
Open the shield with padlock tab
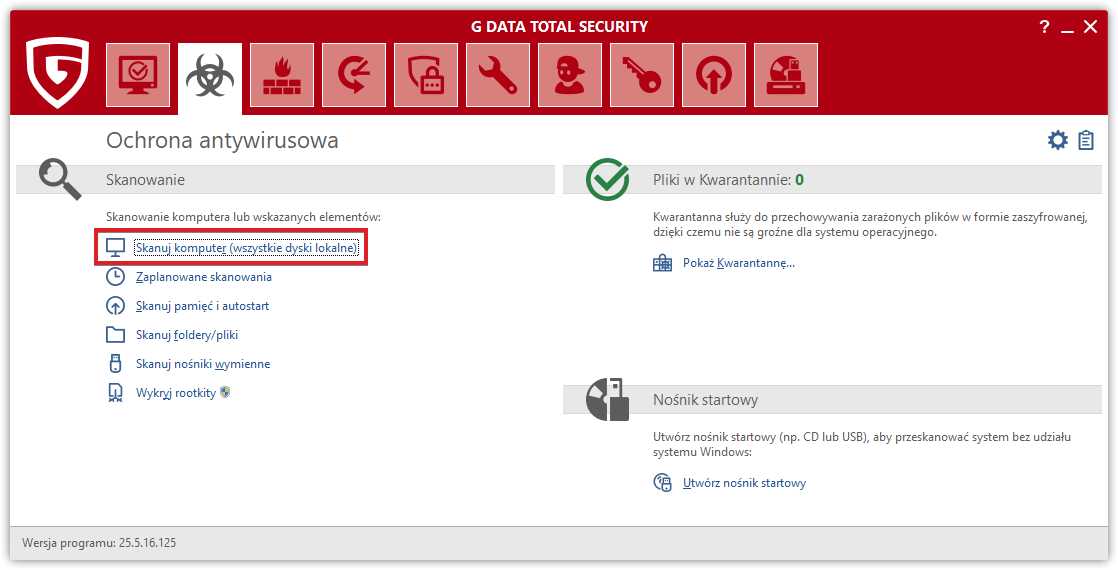(x=426, y=75)
